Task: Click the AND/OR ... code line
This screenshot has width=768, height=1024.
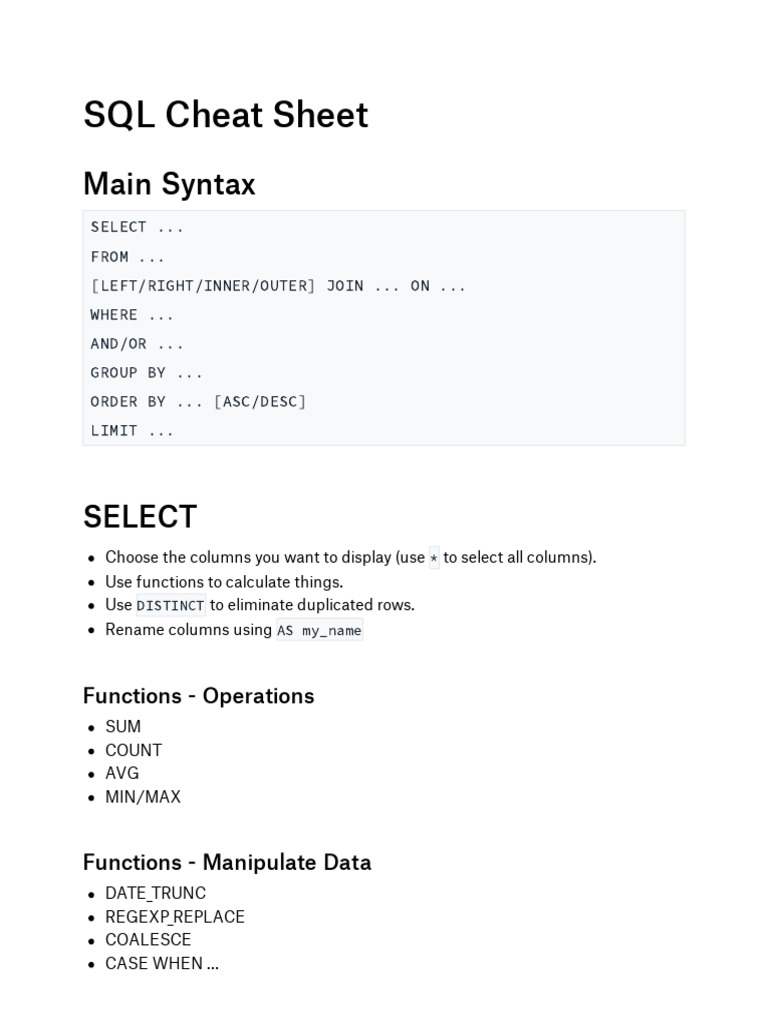Action: point(137,344)
